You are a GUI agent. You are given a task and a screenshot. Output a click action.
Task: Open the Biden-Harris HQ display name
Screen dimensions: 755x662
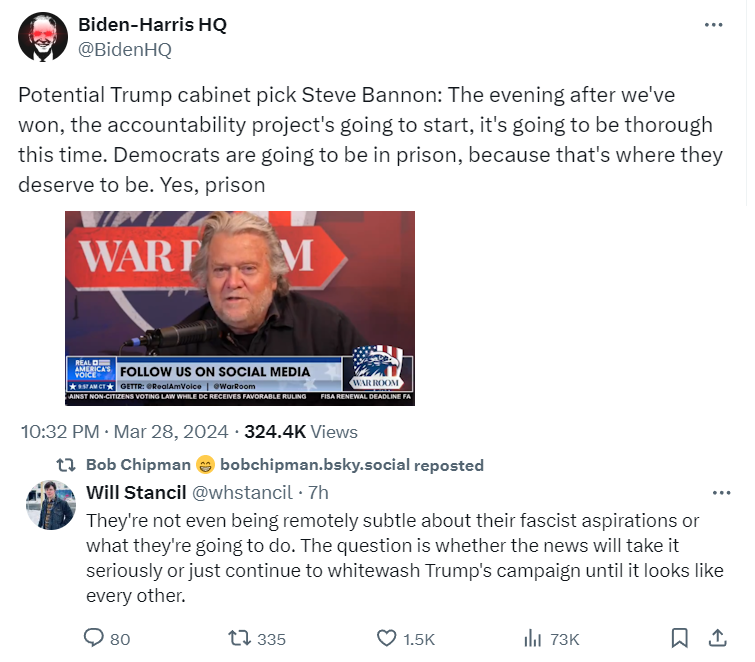coord(152,25)
